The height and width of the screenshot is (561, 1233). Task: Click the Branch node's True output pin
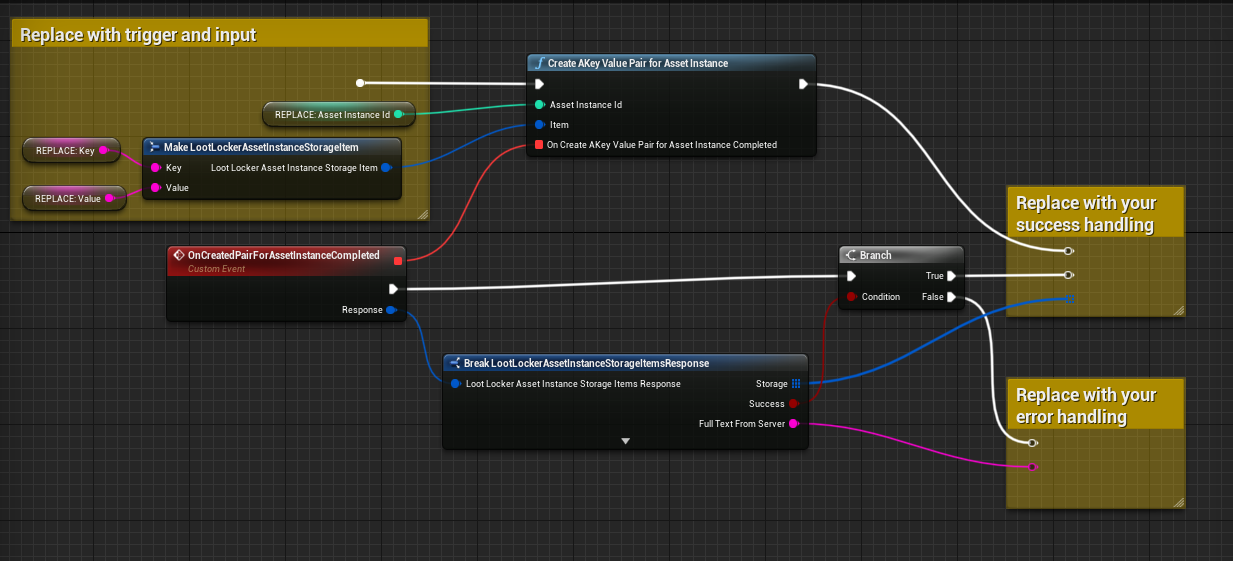click(952, 276)
